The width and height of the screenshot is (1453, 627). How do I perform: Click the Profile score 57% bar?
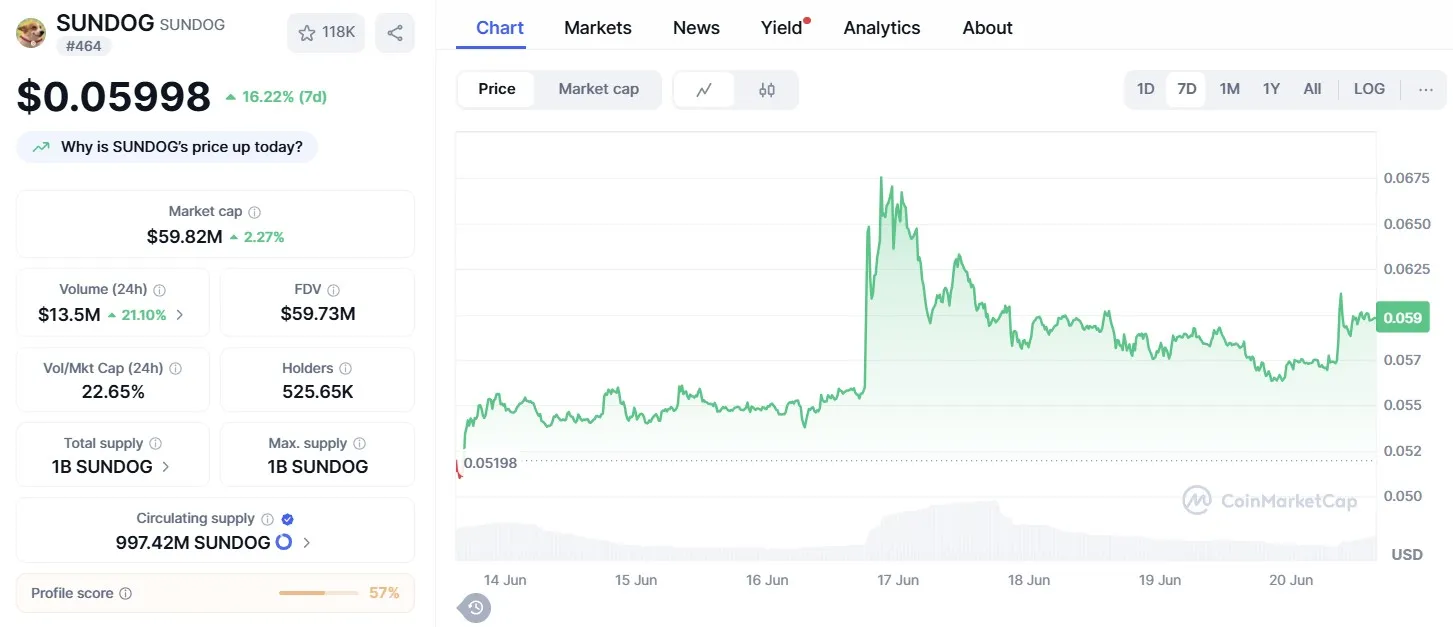318,593
